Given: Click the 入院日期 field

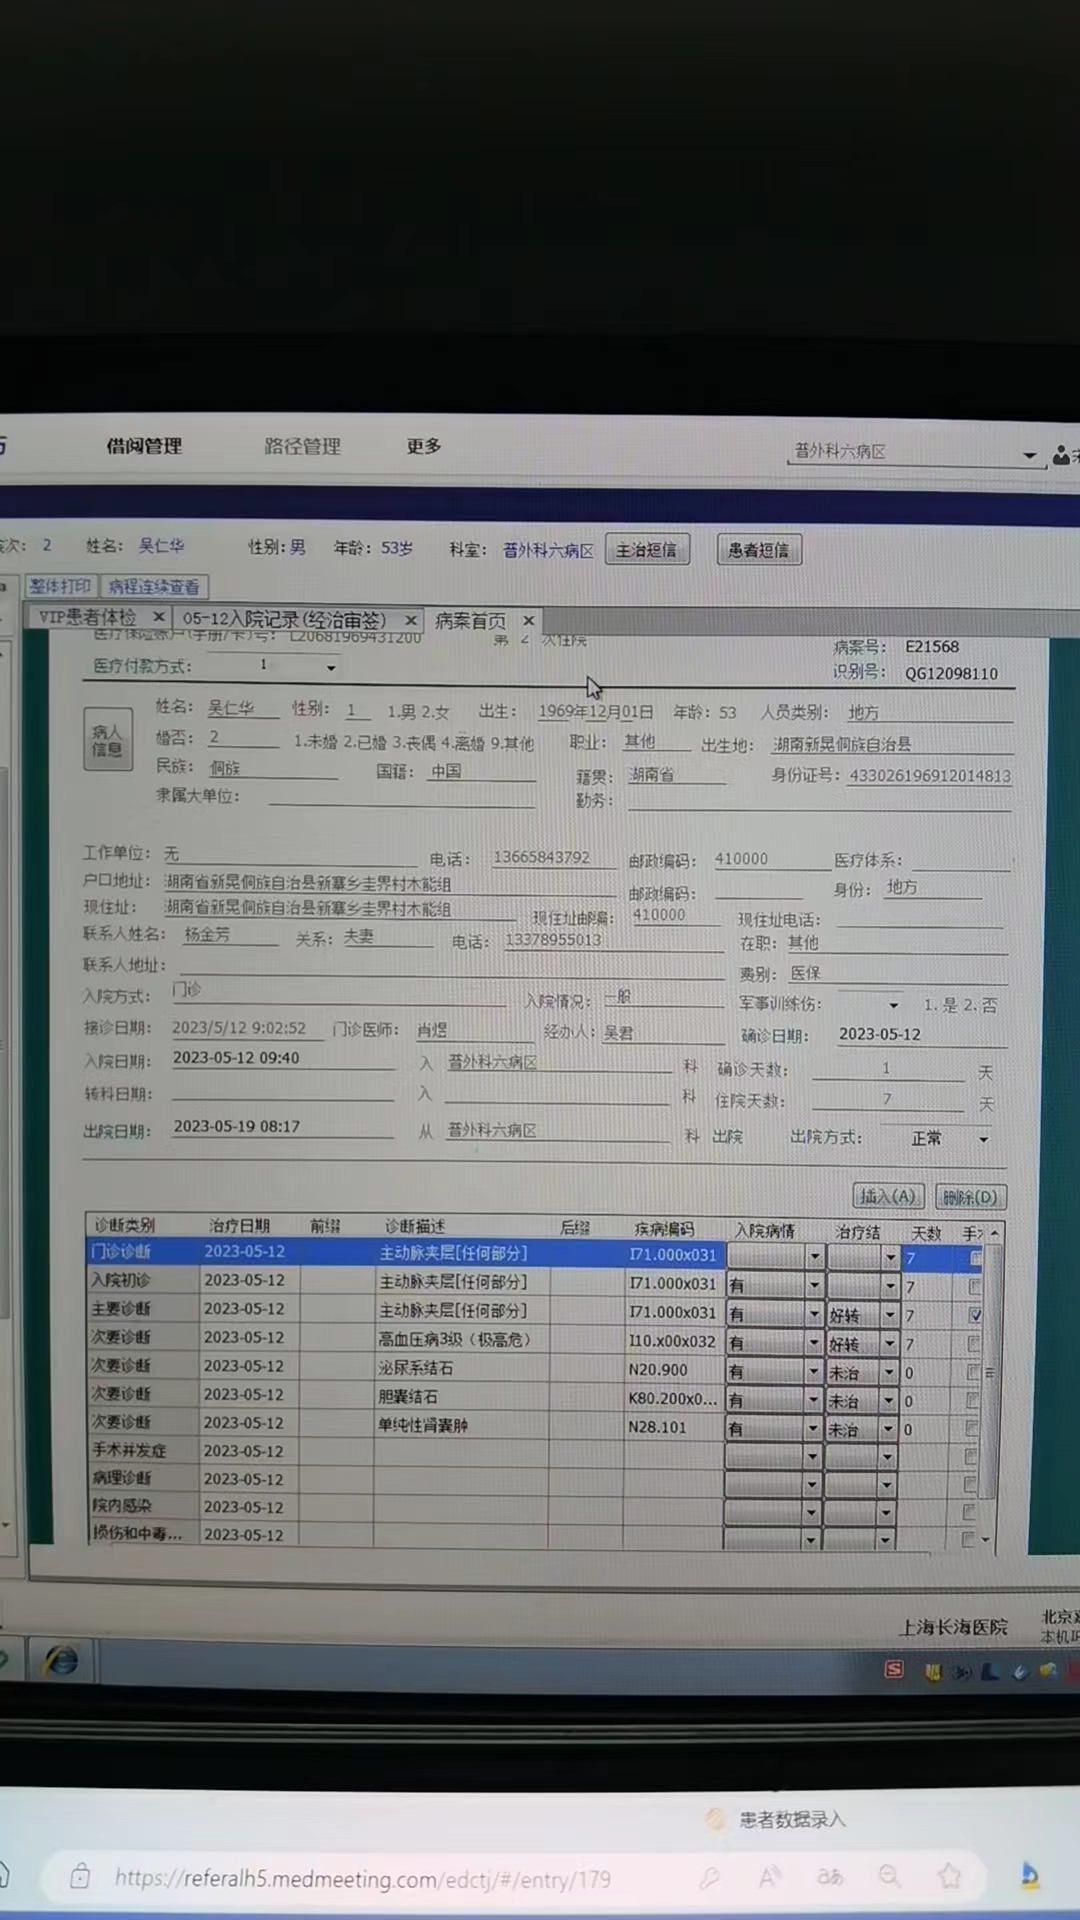Looking at the screenshot, I should (282, 1058).
